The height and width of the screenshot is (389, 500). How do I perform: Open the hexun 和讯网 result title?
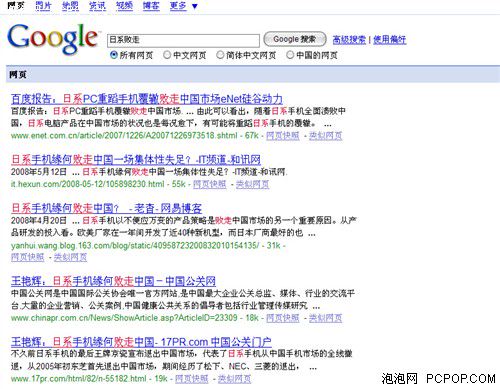coord(136,160)
